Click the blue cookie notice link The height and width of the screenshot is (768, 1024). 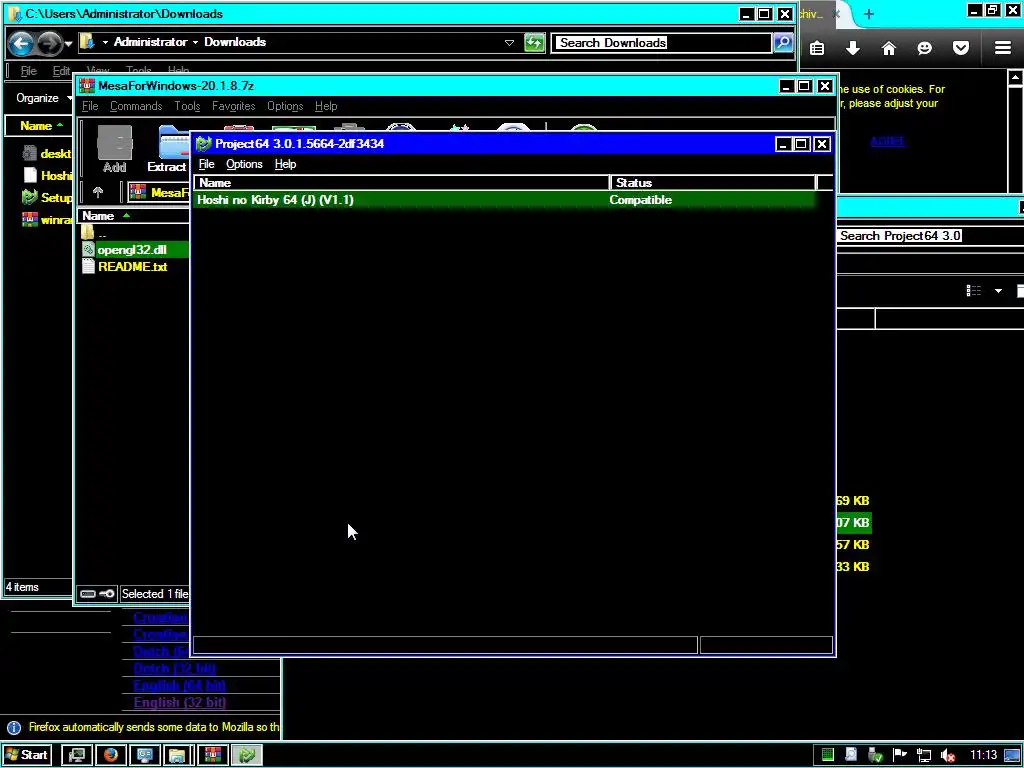888,141
